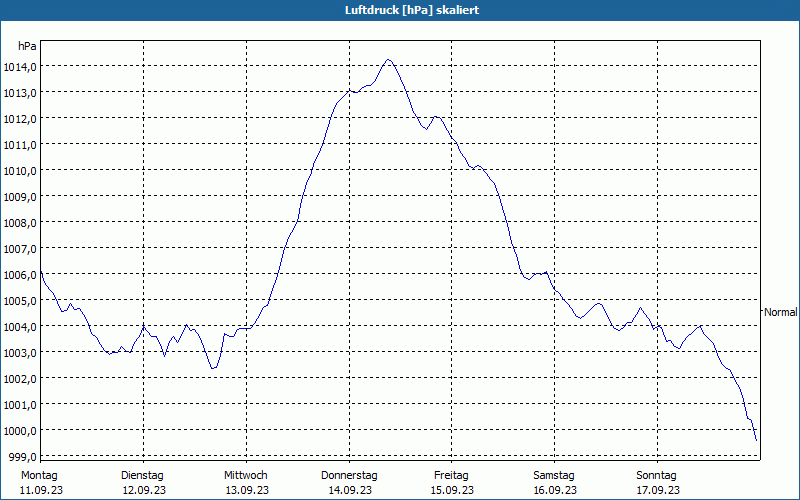The width and height of the screenshot is (800, 500).
Task: Select the 'Sonntag' day label
Action: [x=657, y=476]
